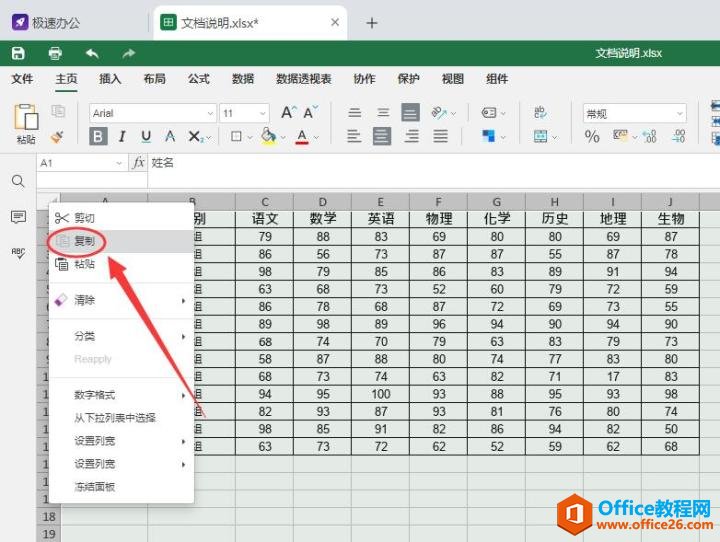Open the Arial font name dropdown
Screen dimensions: 720x542
click(152, 113)
